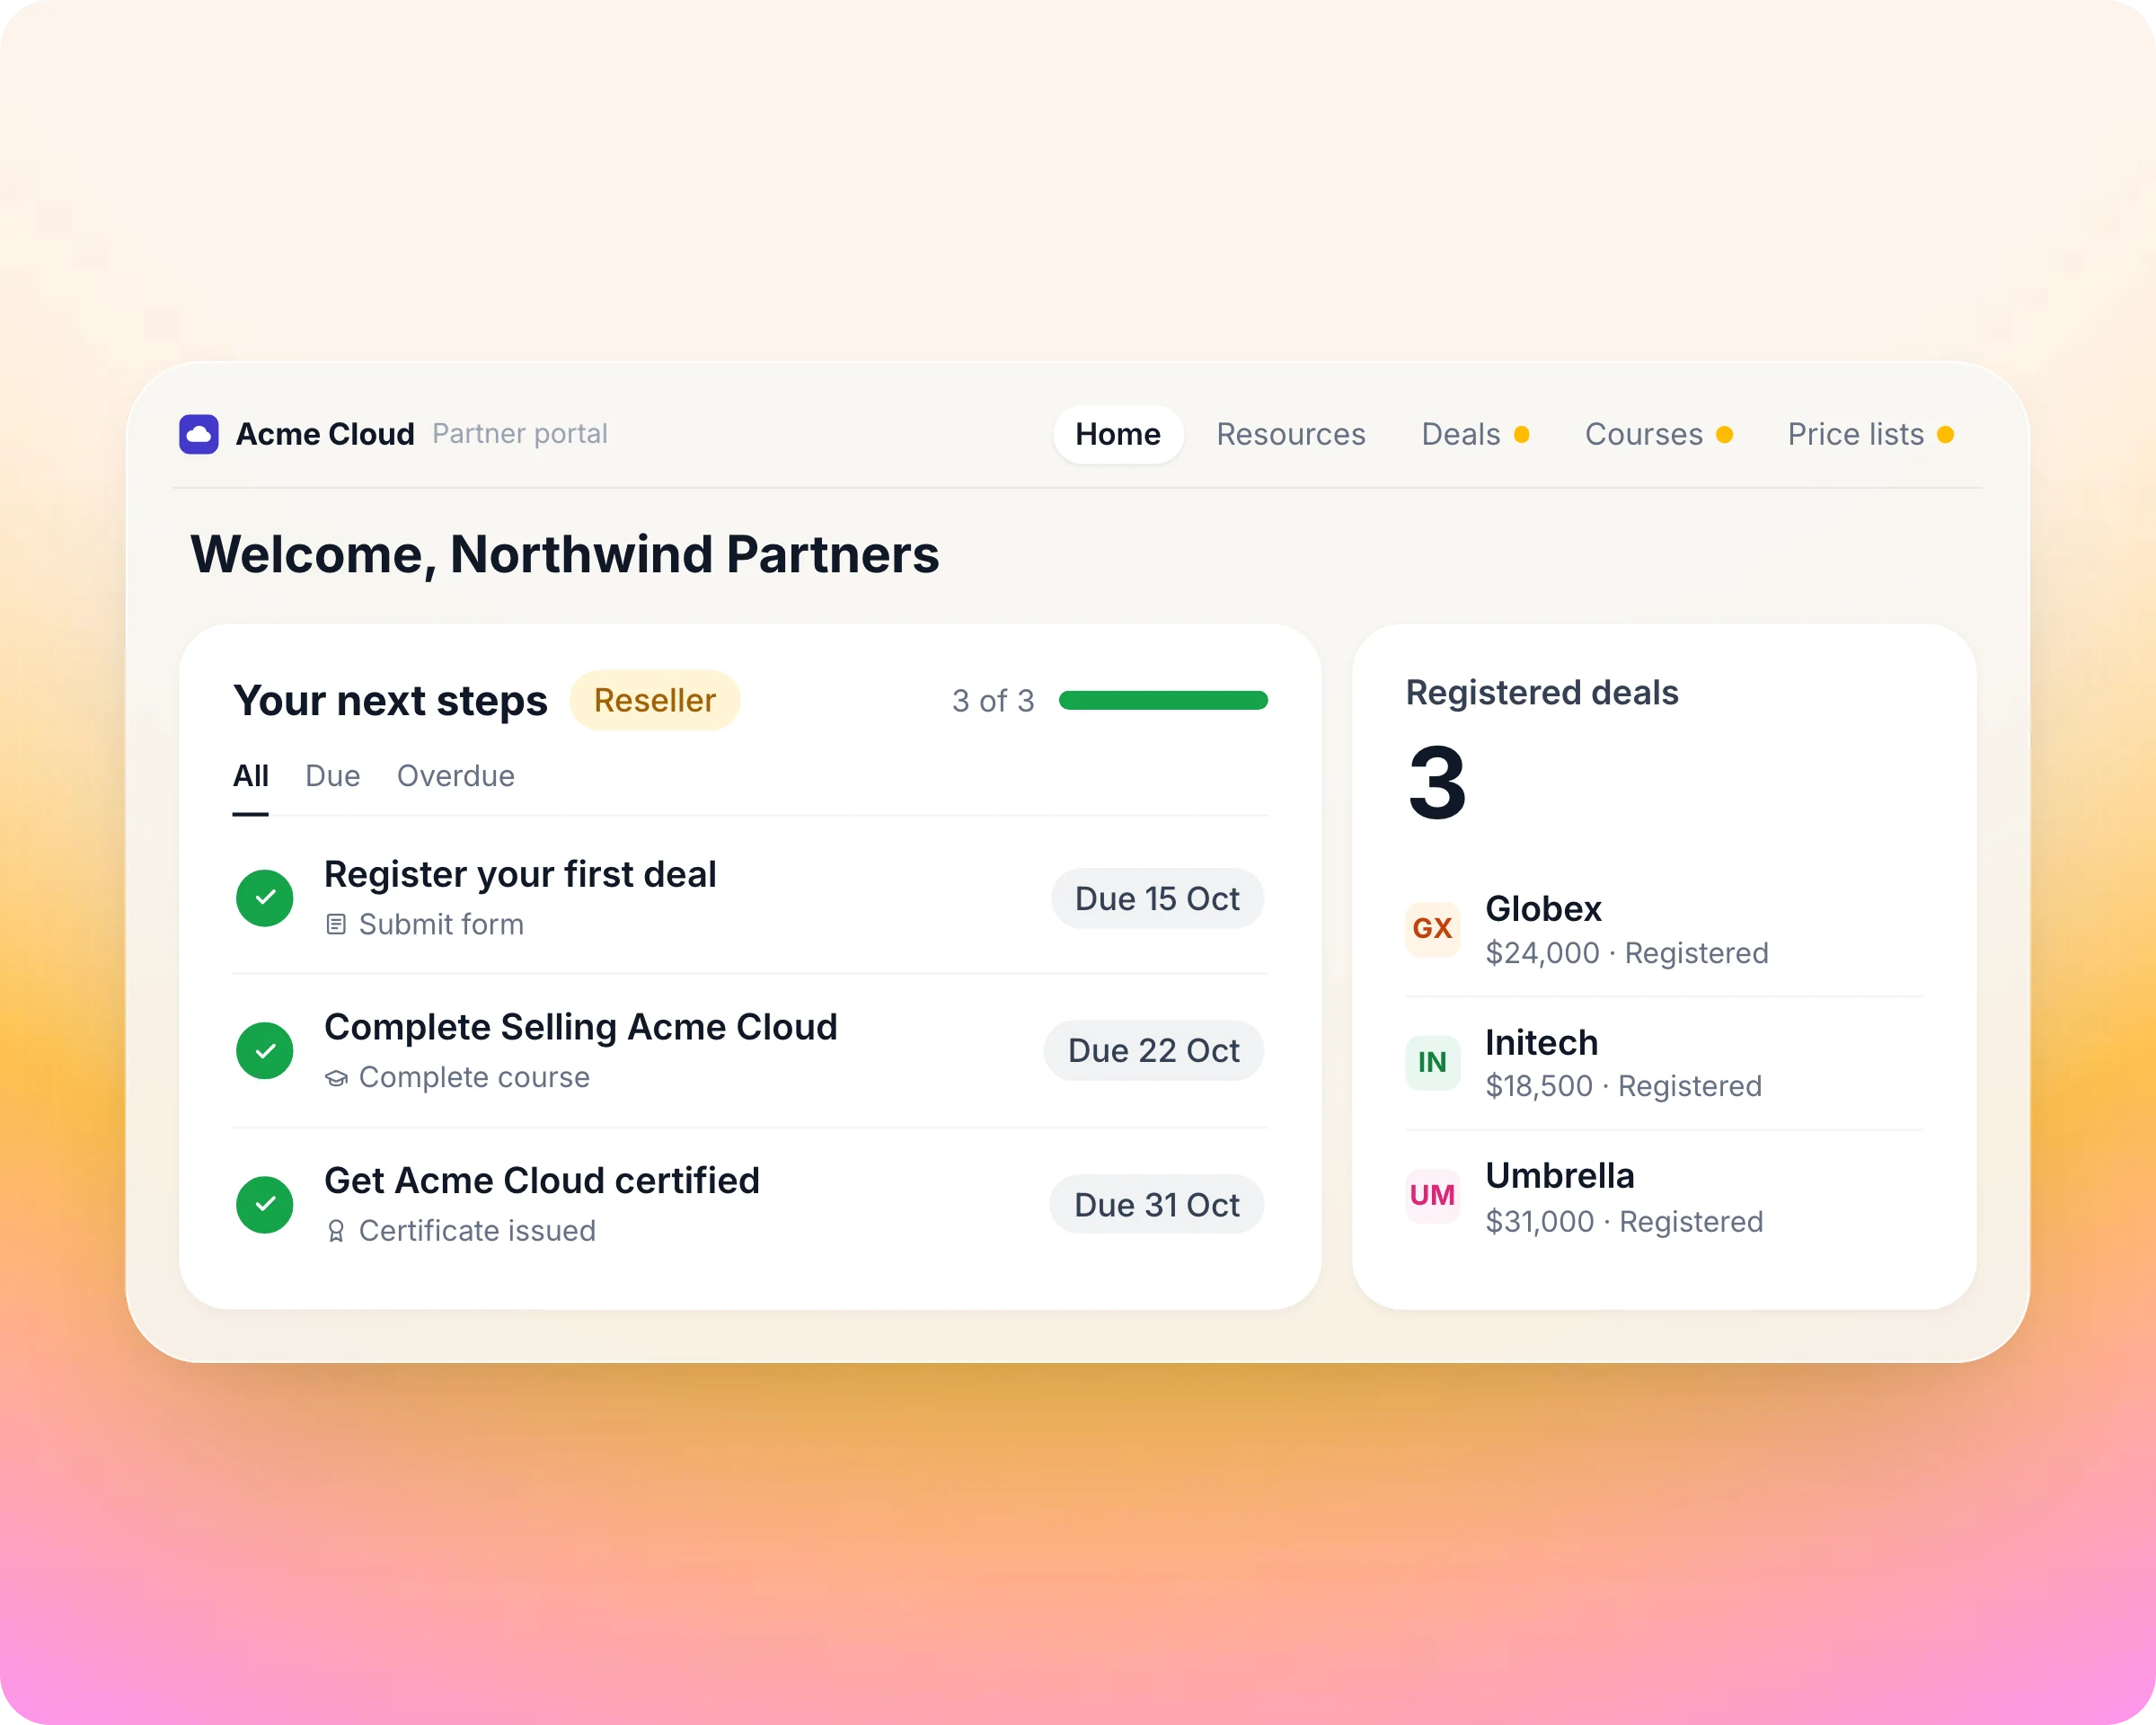Open the Get Acme Cloud certified step
Screen dimensions: 2156x1725
coord(750,1204)
